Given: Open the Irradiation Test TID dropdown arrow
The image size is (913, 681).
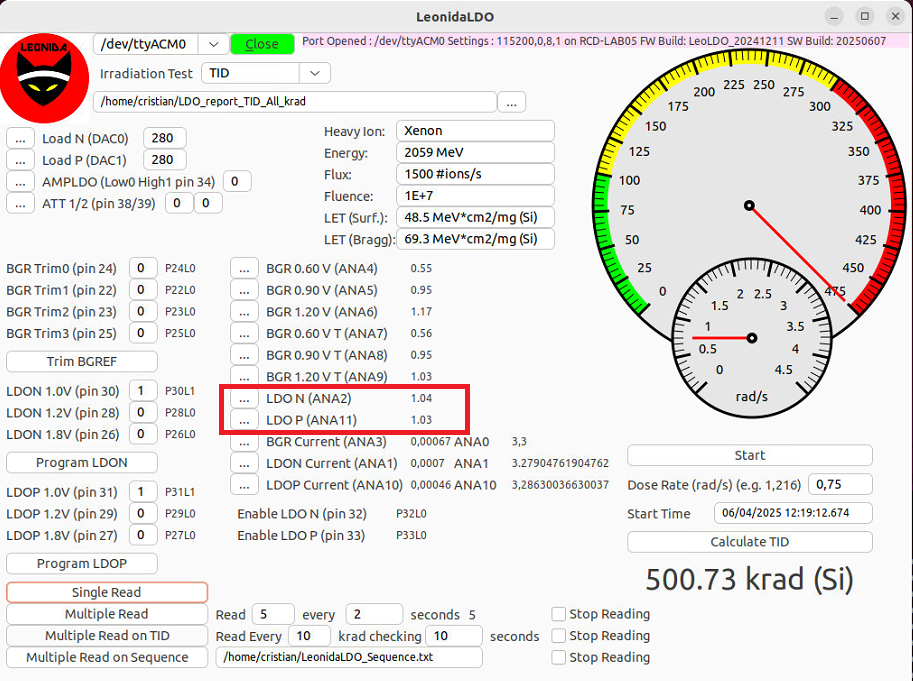Looking at the screenshot, I should click(315, 73).
